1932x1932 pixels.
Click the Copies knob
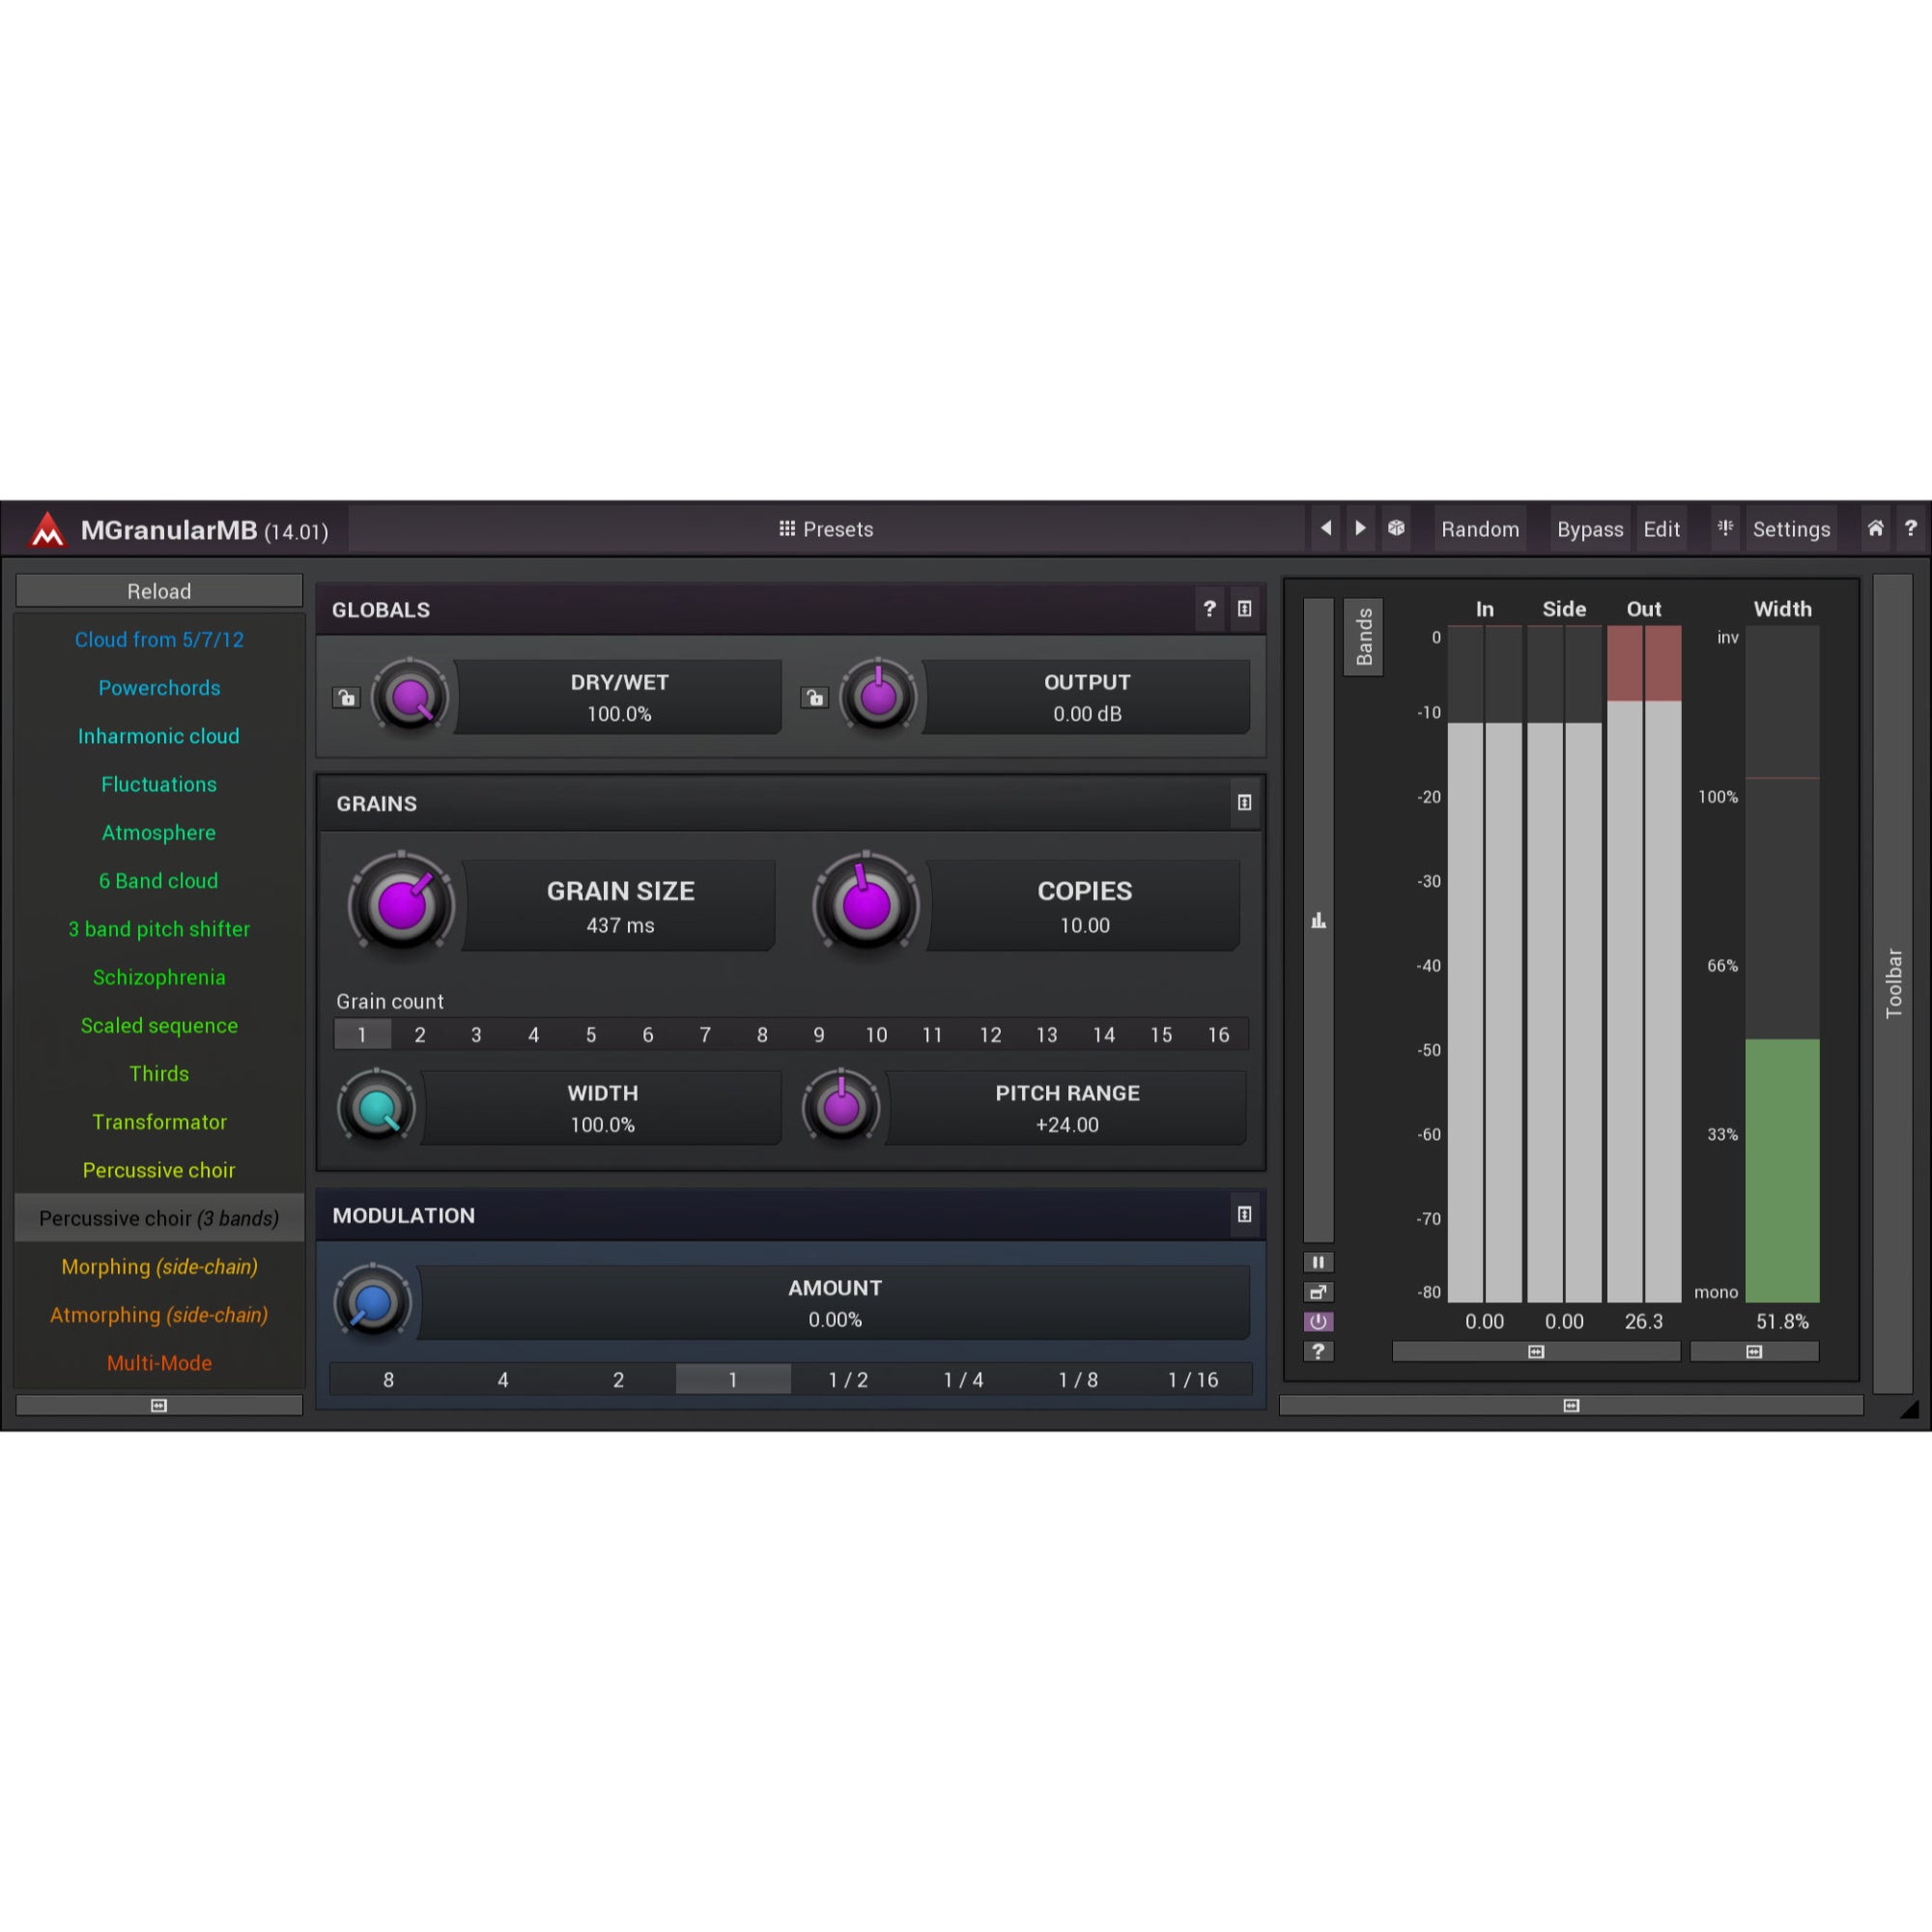tap(866, 905)
